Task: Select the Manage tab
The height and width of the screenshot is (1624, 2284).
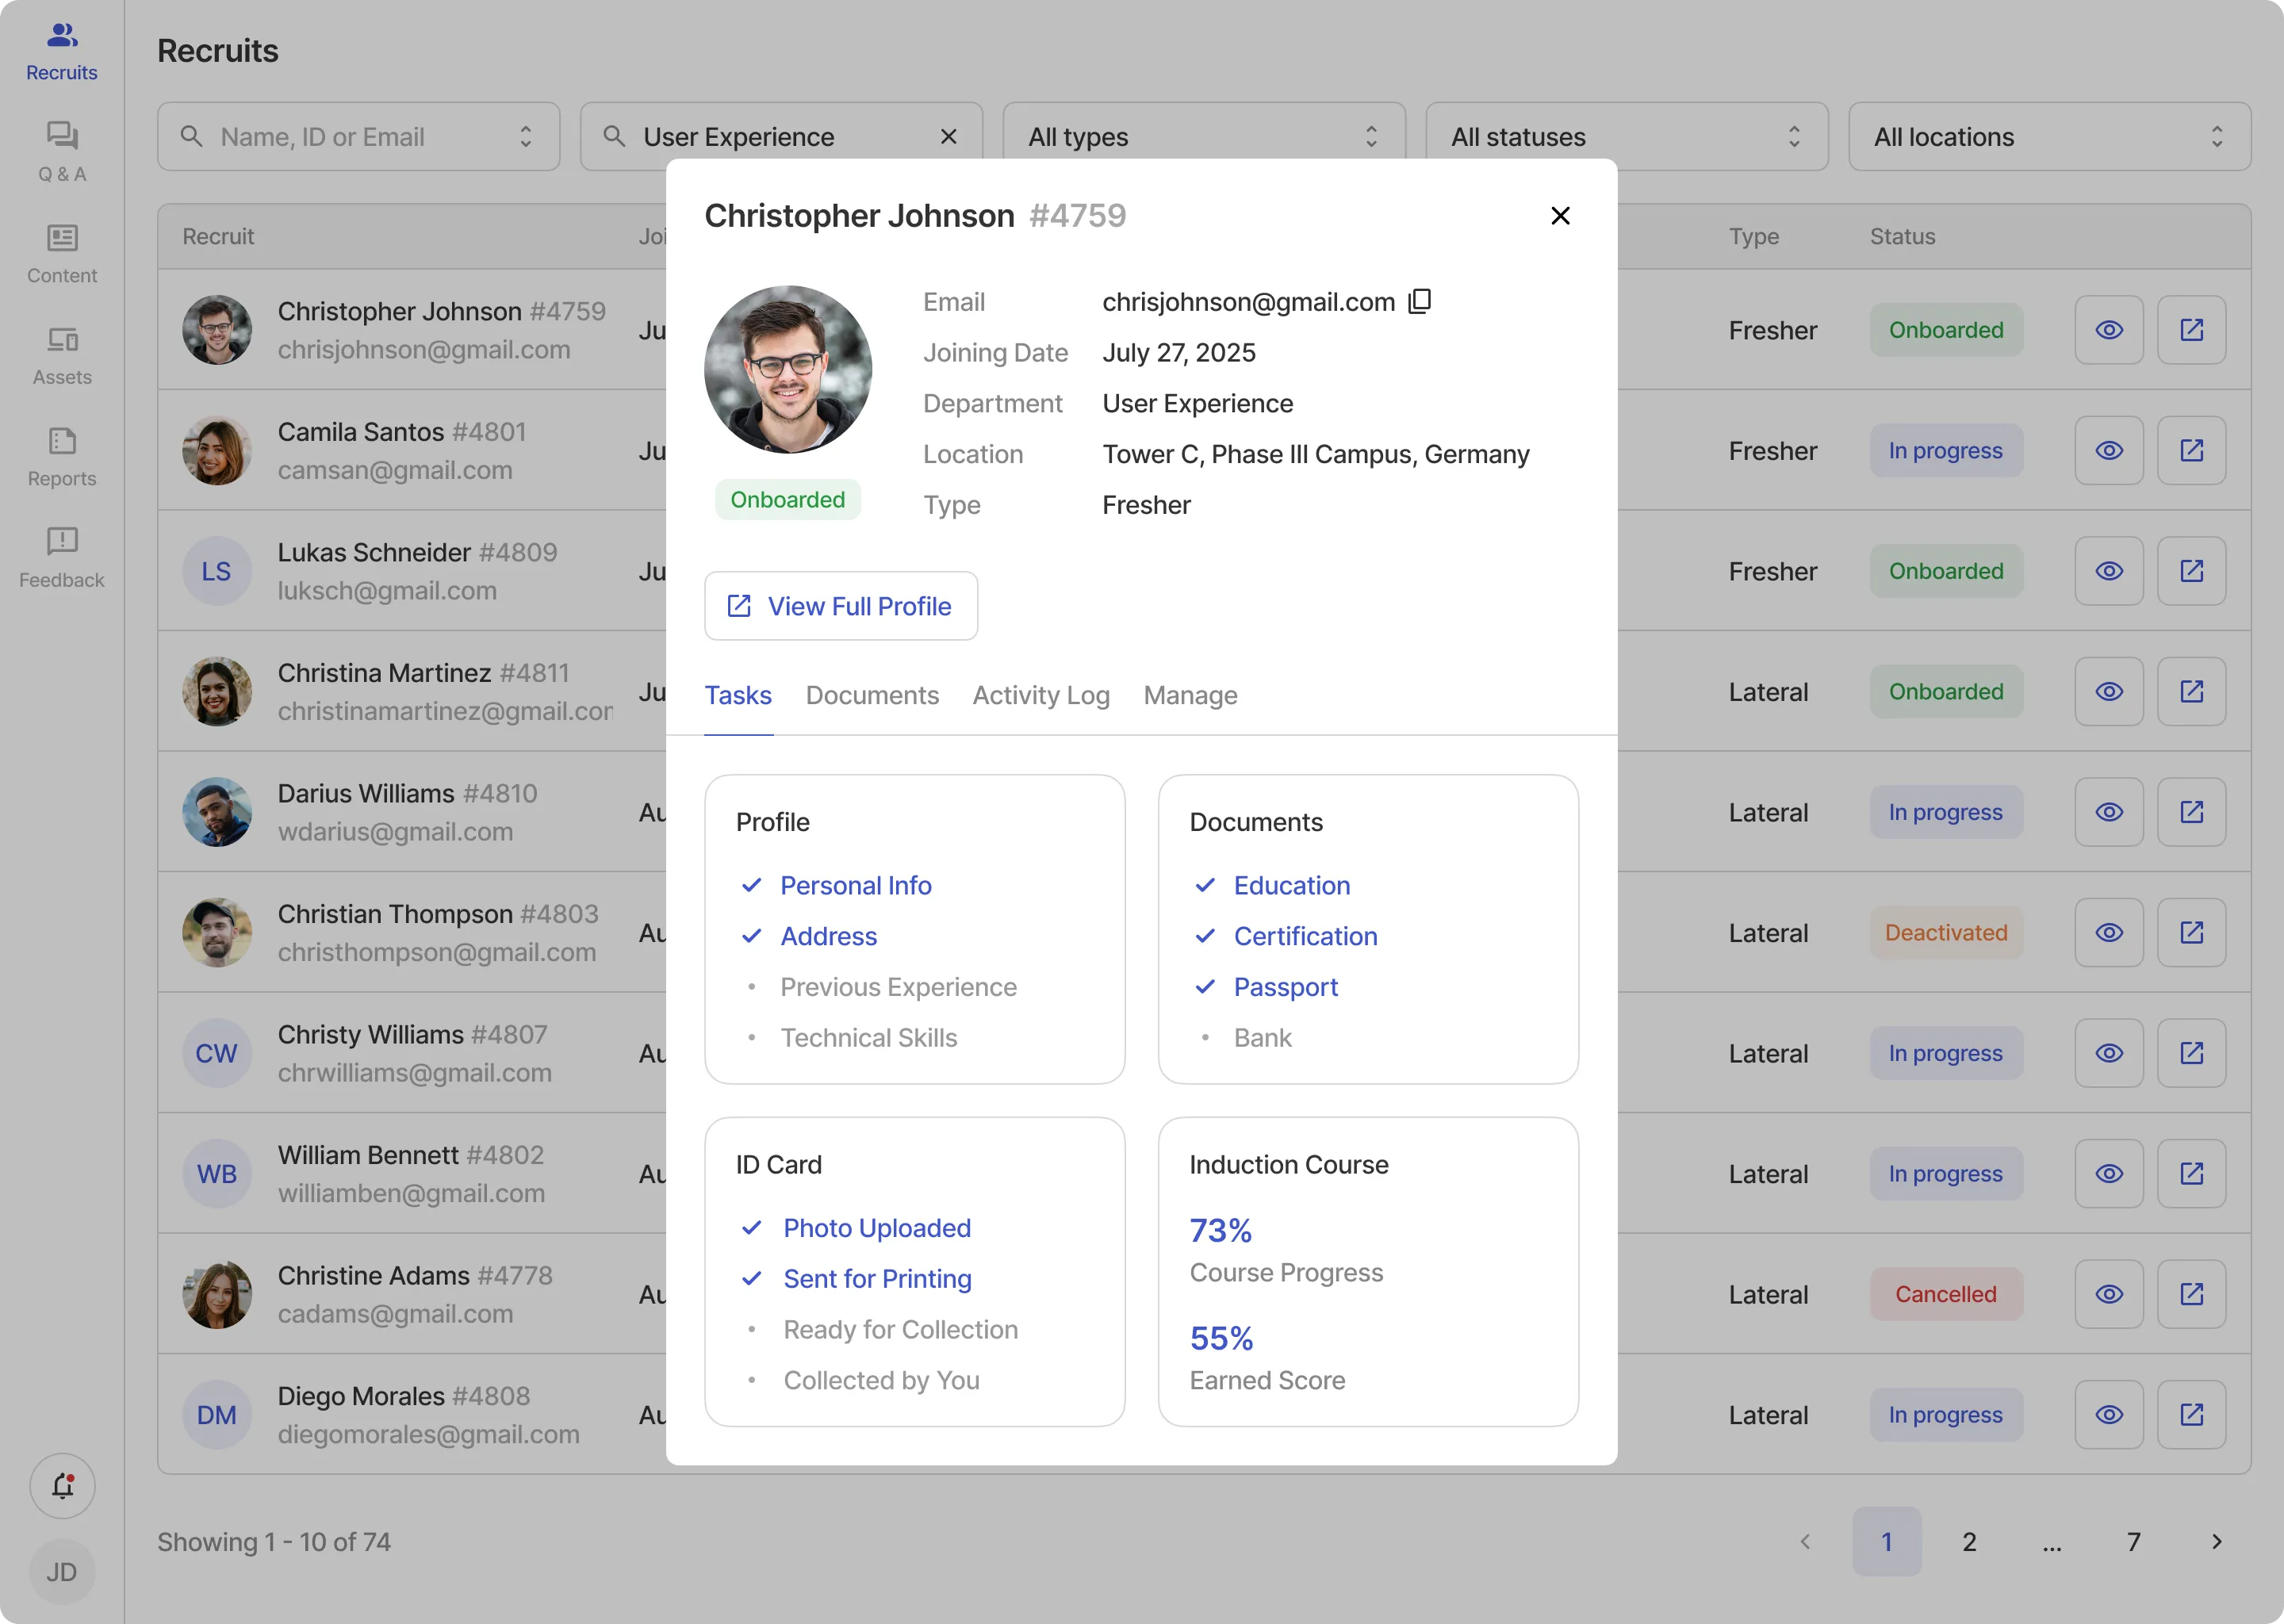Action: 1190,695
